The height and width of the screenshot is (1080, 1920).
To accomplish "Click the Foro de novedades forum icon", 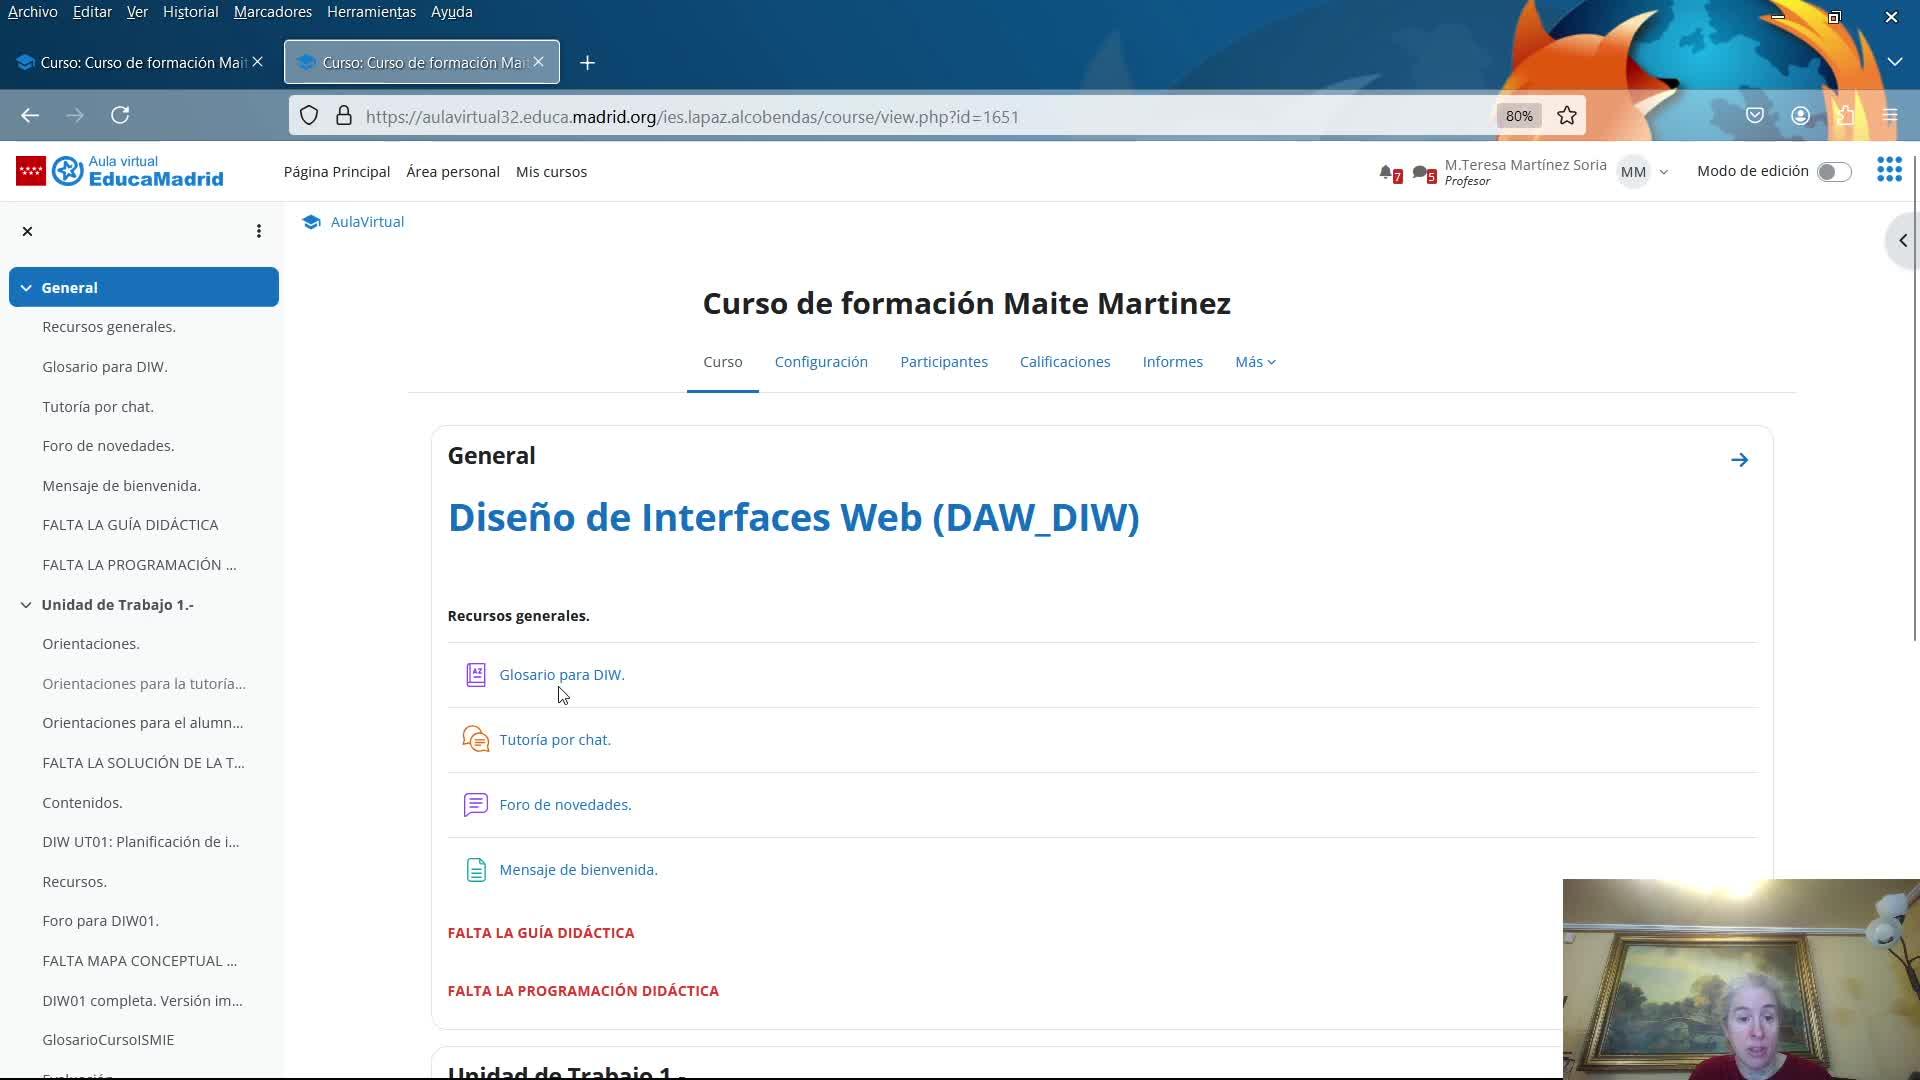I will coord(476,805).
